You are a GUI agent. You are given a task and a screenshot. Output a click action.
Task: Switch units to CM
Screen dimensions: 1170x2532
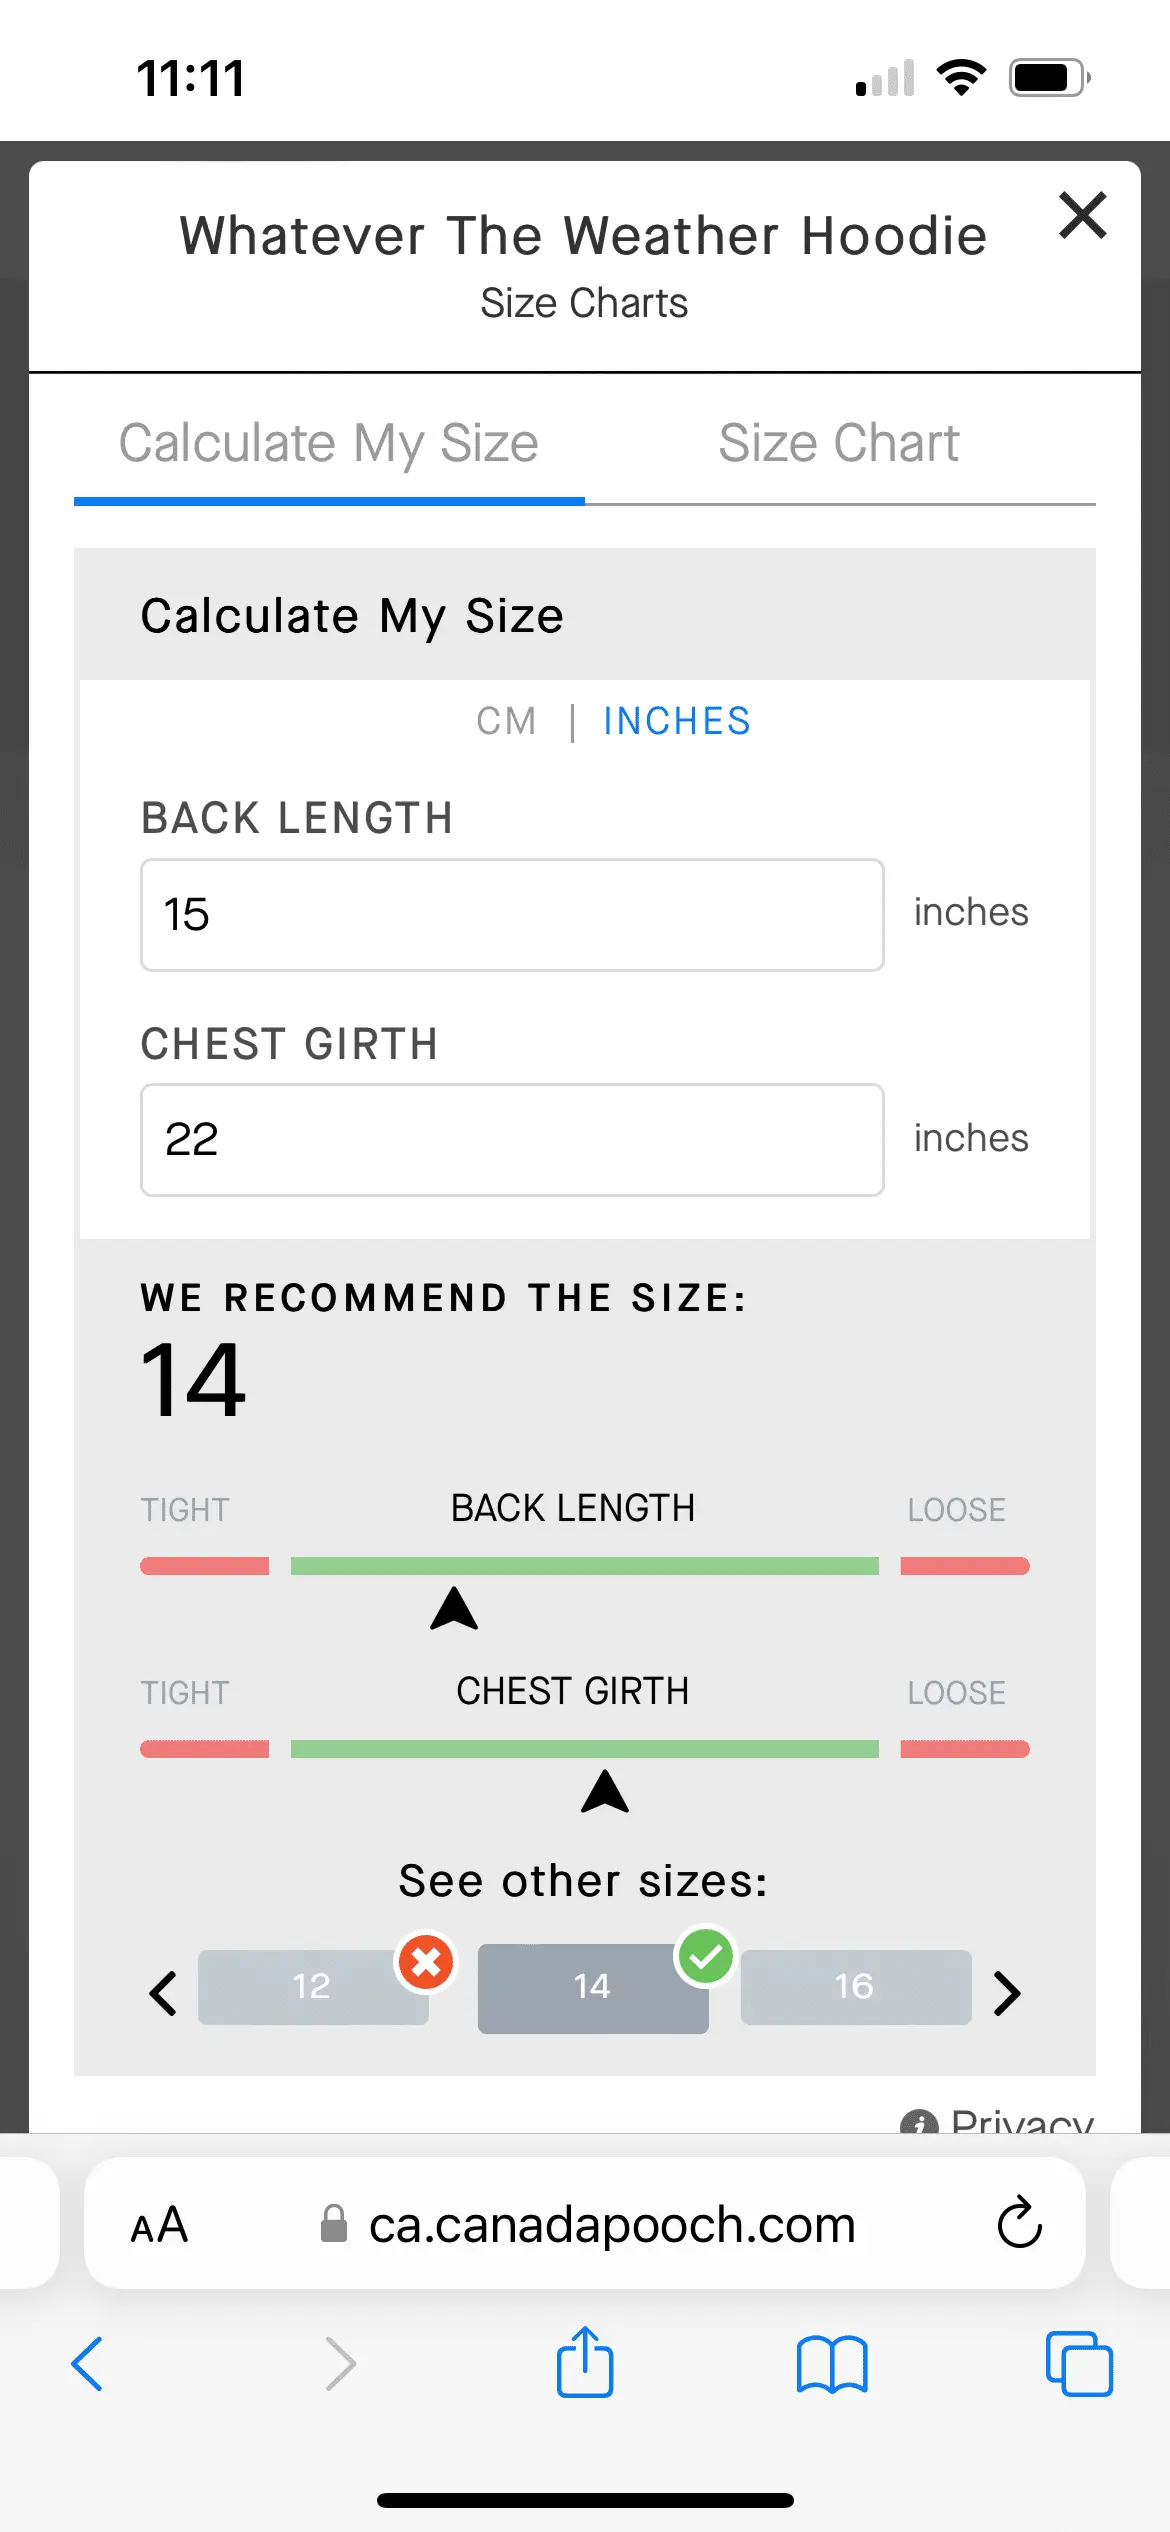pos(507,721)
